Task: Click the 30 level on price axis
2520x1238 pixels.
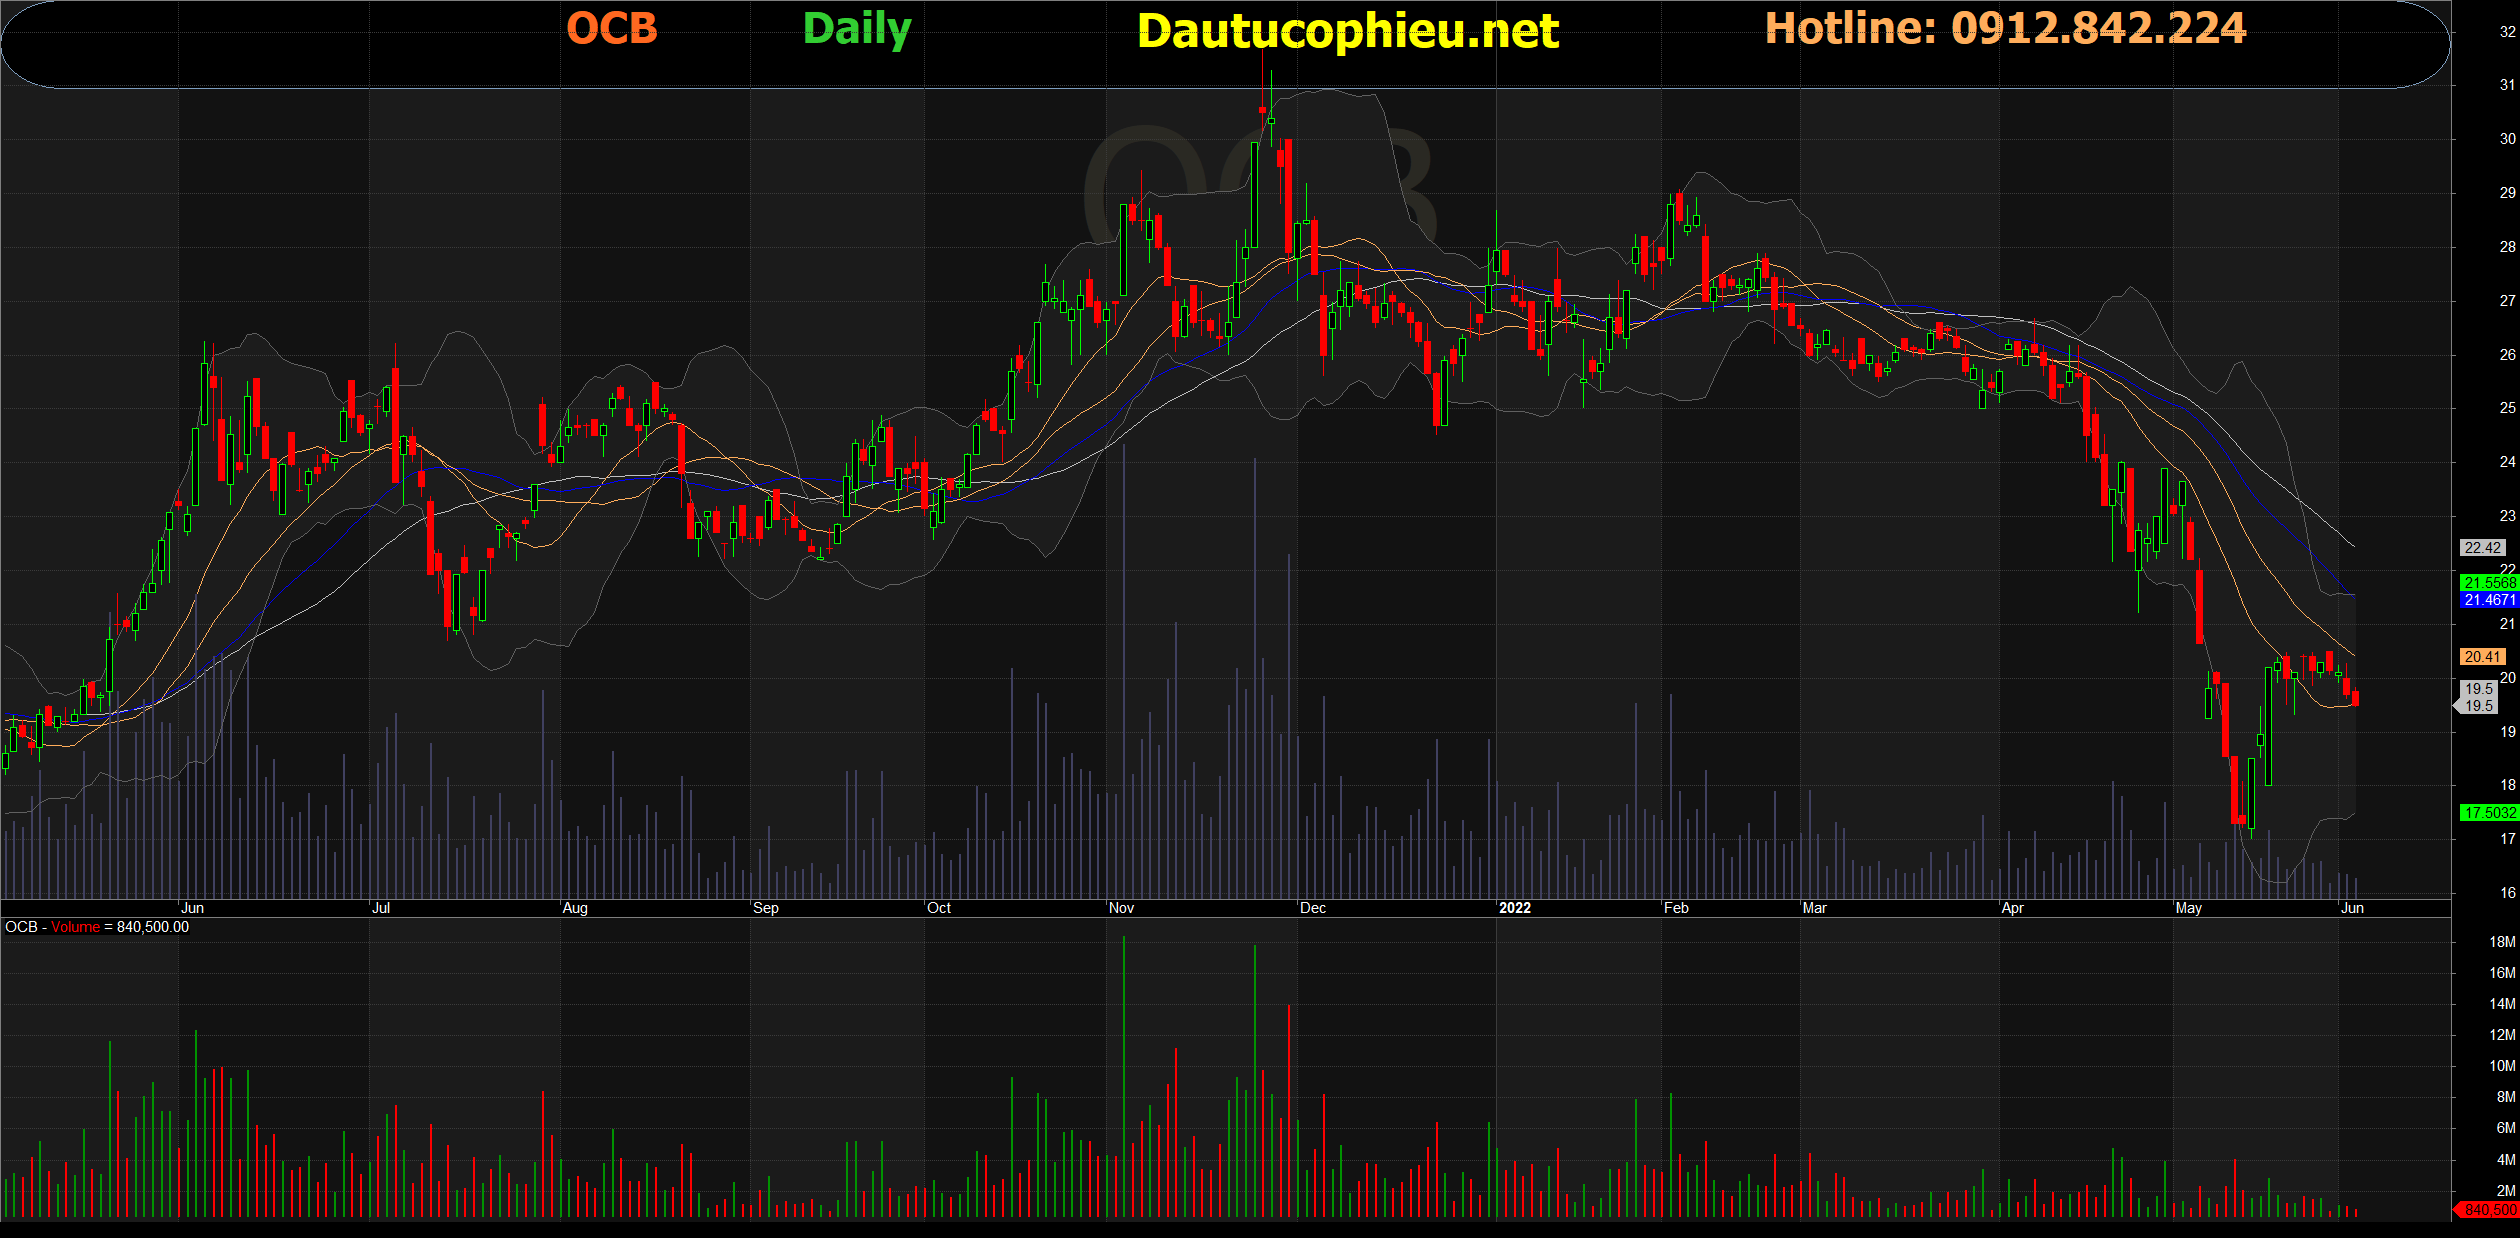Action: pos(2507,139)
